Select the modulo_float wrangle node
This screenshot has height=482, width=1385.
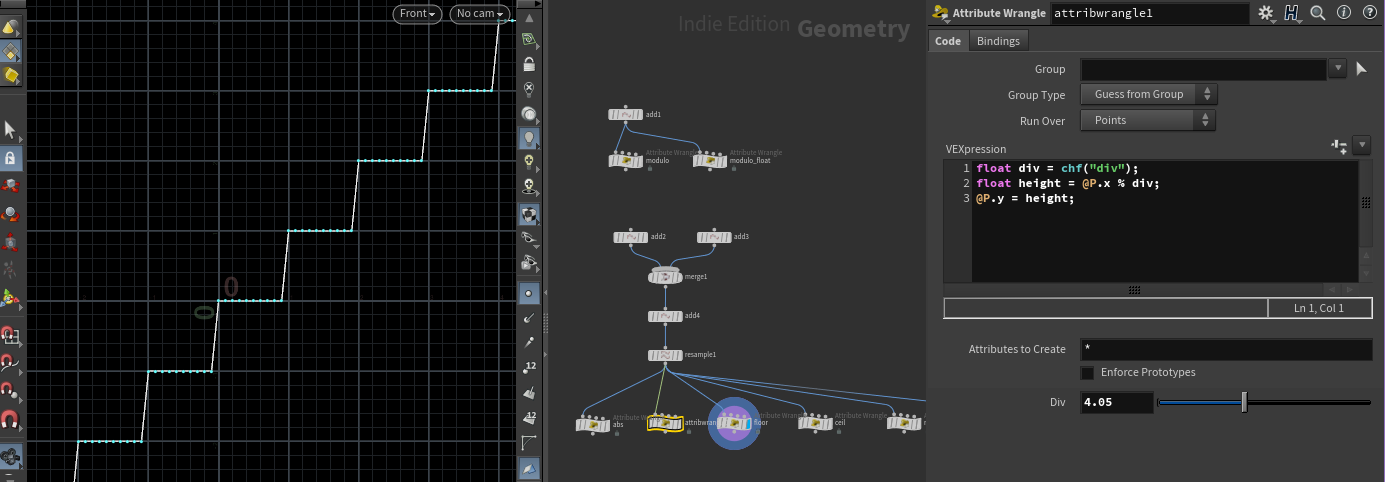click(710, 160)
